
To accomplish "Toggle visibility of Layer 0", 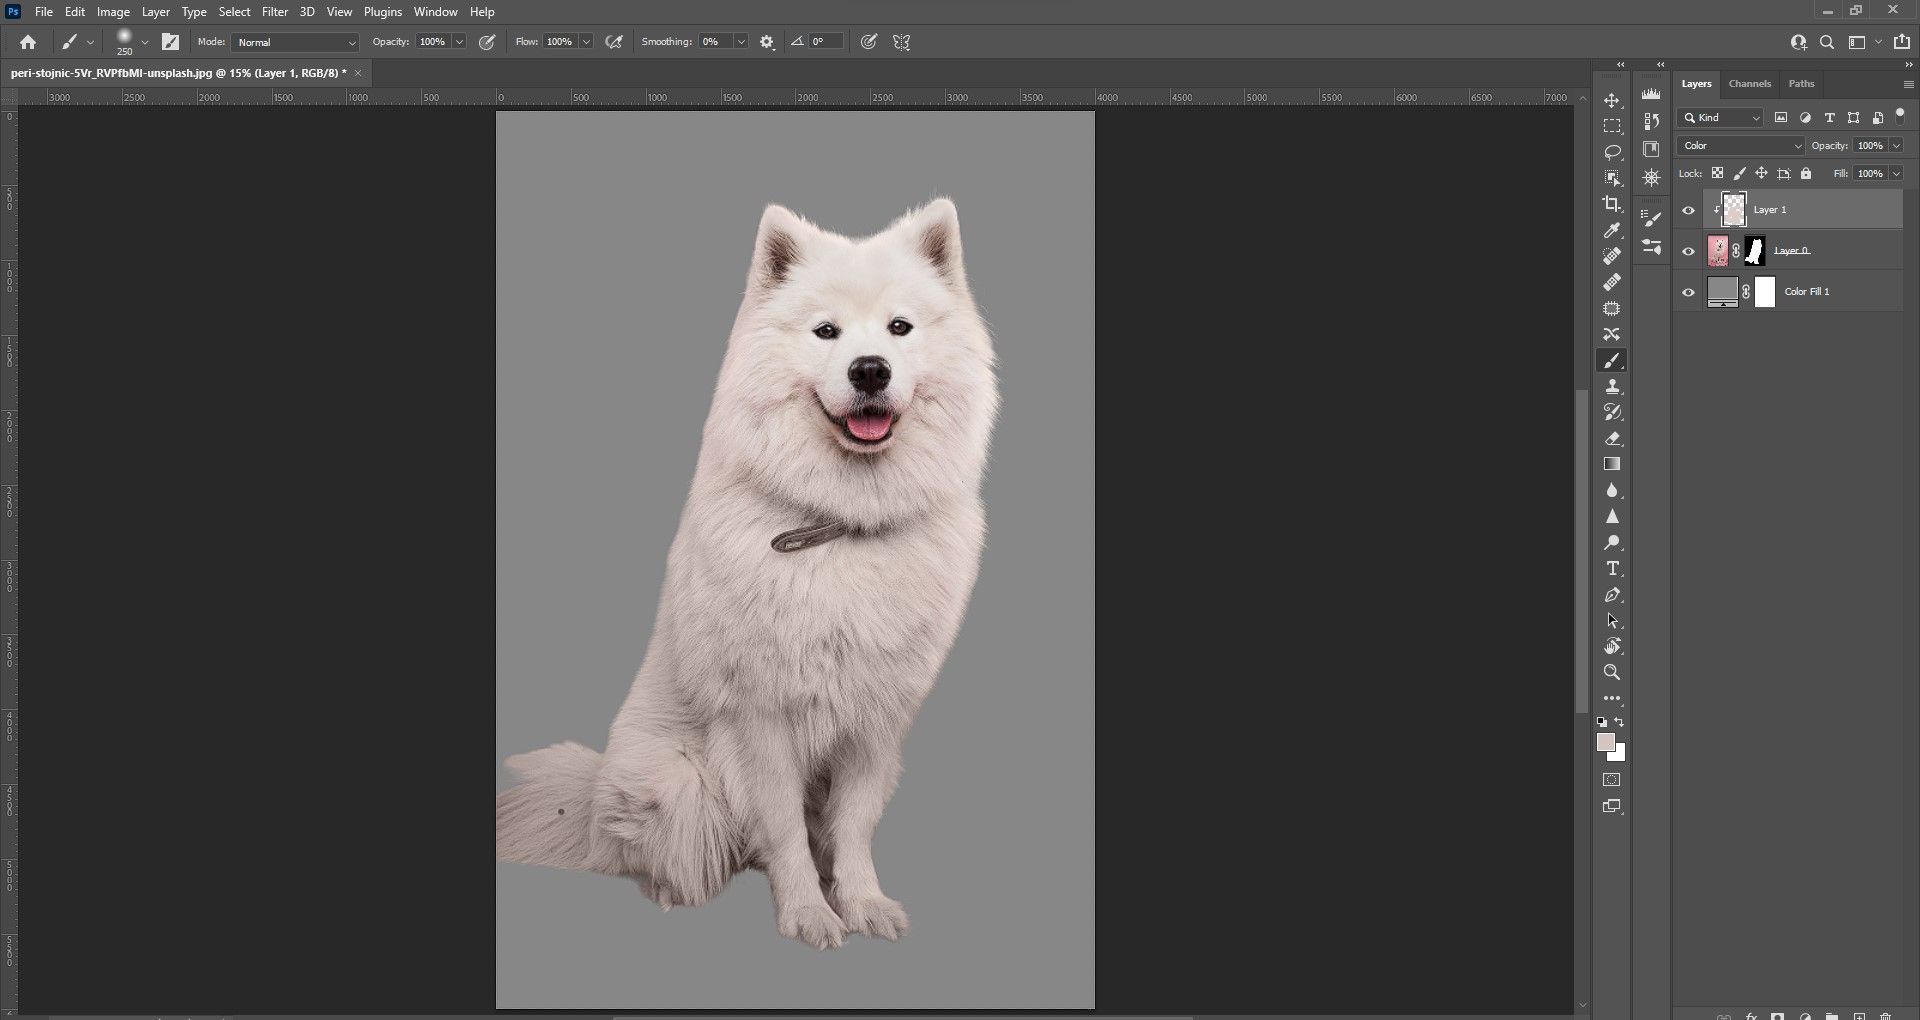I will click(x=1689, y=251).
